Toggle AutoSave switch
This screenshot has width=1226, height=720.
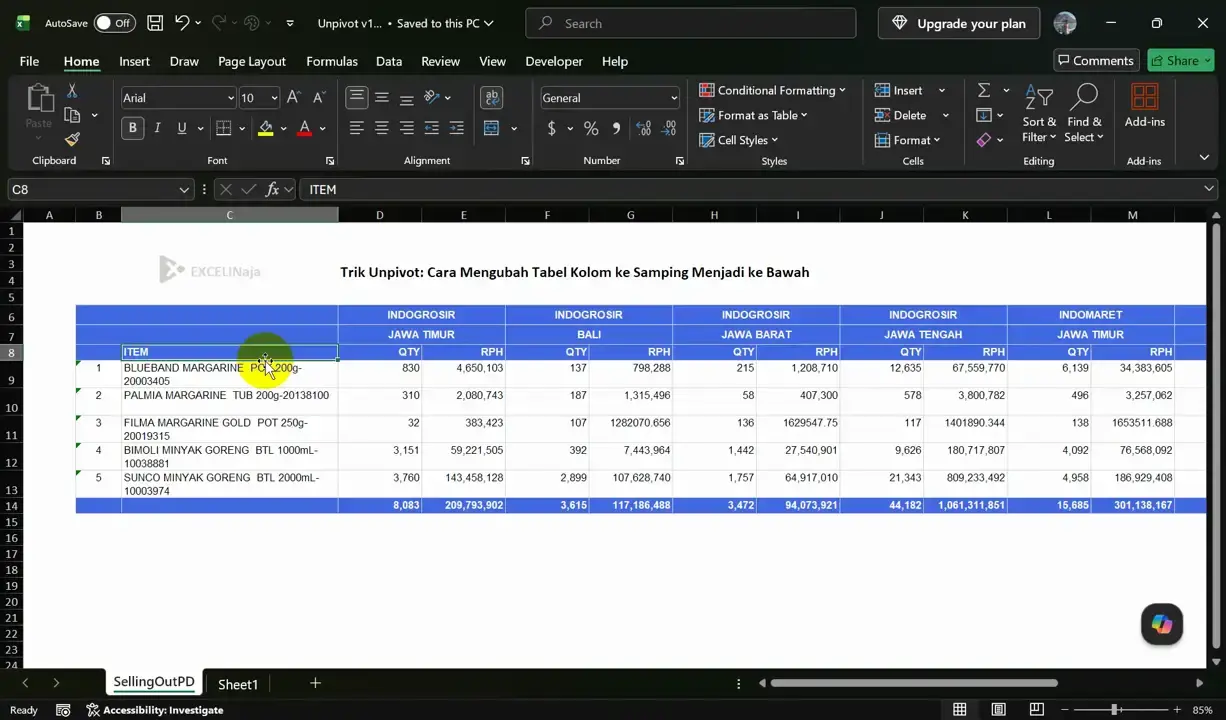coord(115,23)
